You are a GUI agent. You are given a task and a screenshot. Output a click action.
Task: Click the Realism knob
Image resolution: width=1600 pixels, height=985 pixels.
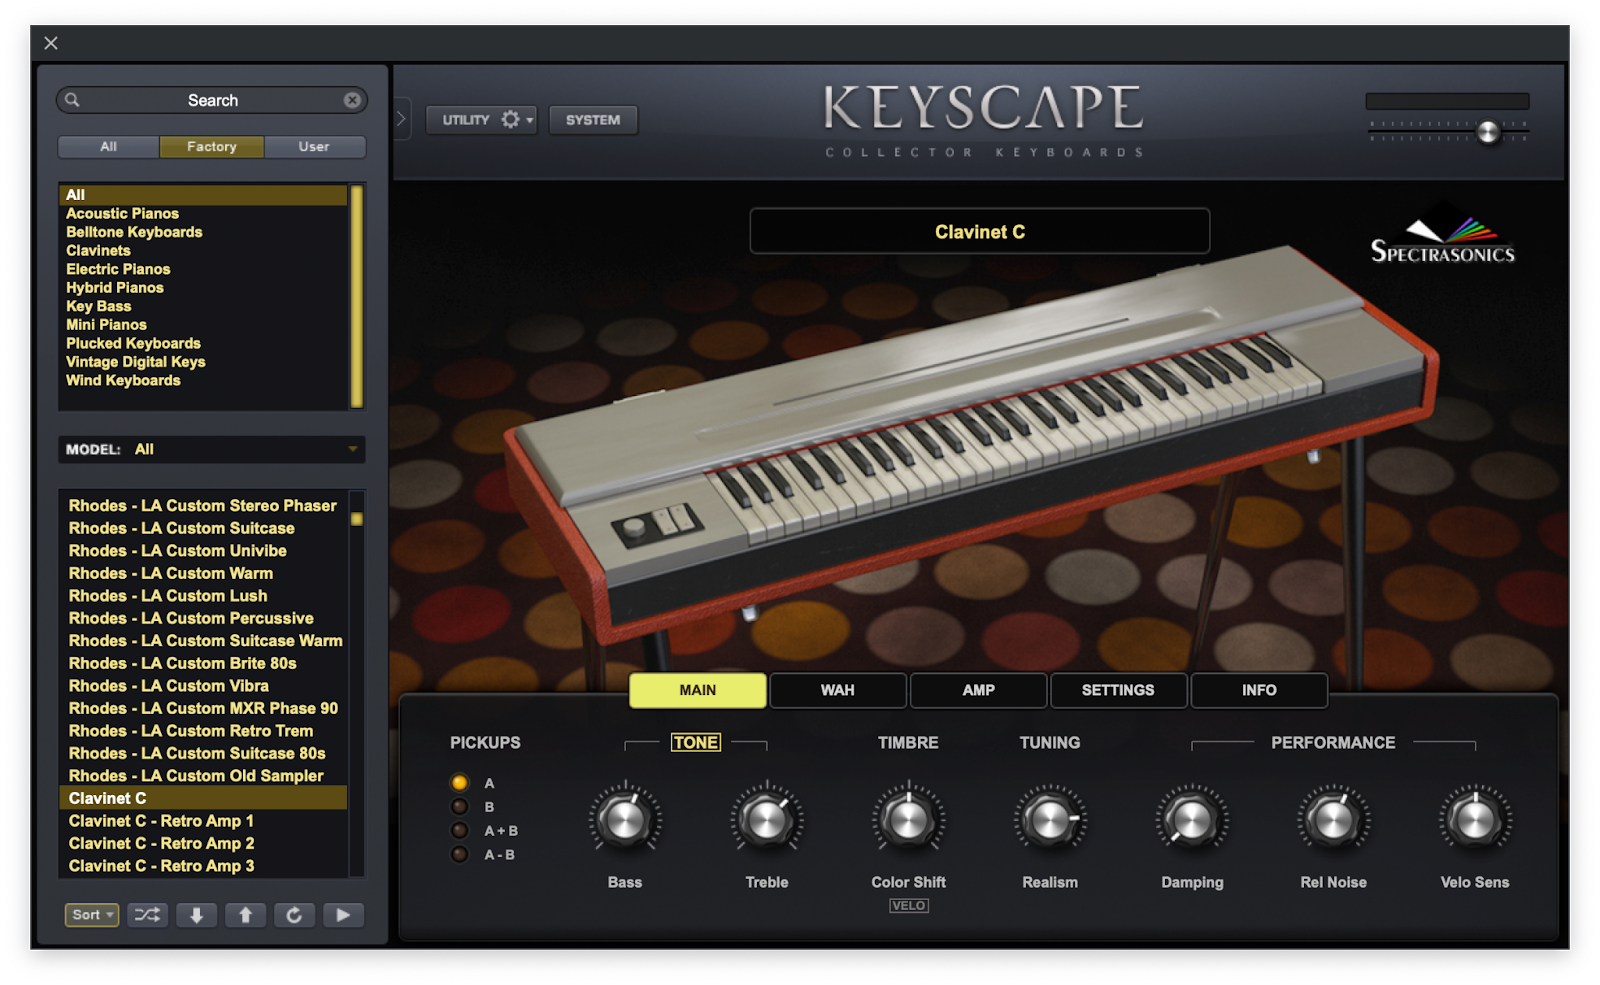pos(1050,820)
